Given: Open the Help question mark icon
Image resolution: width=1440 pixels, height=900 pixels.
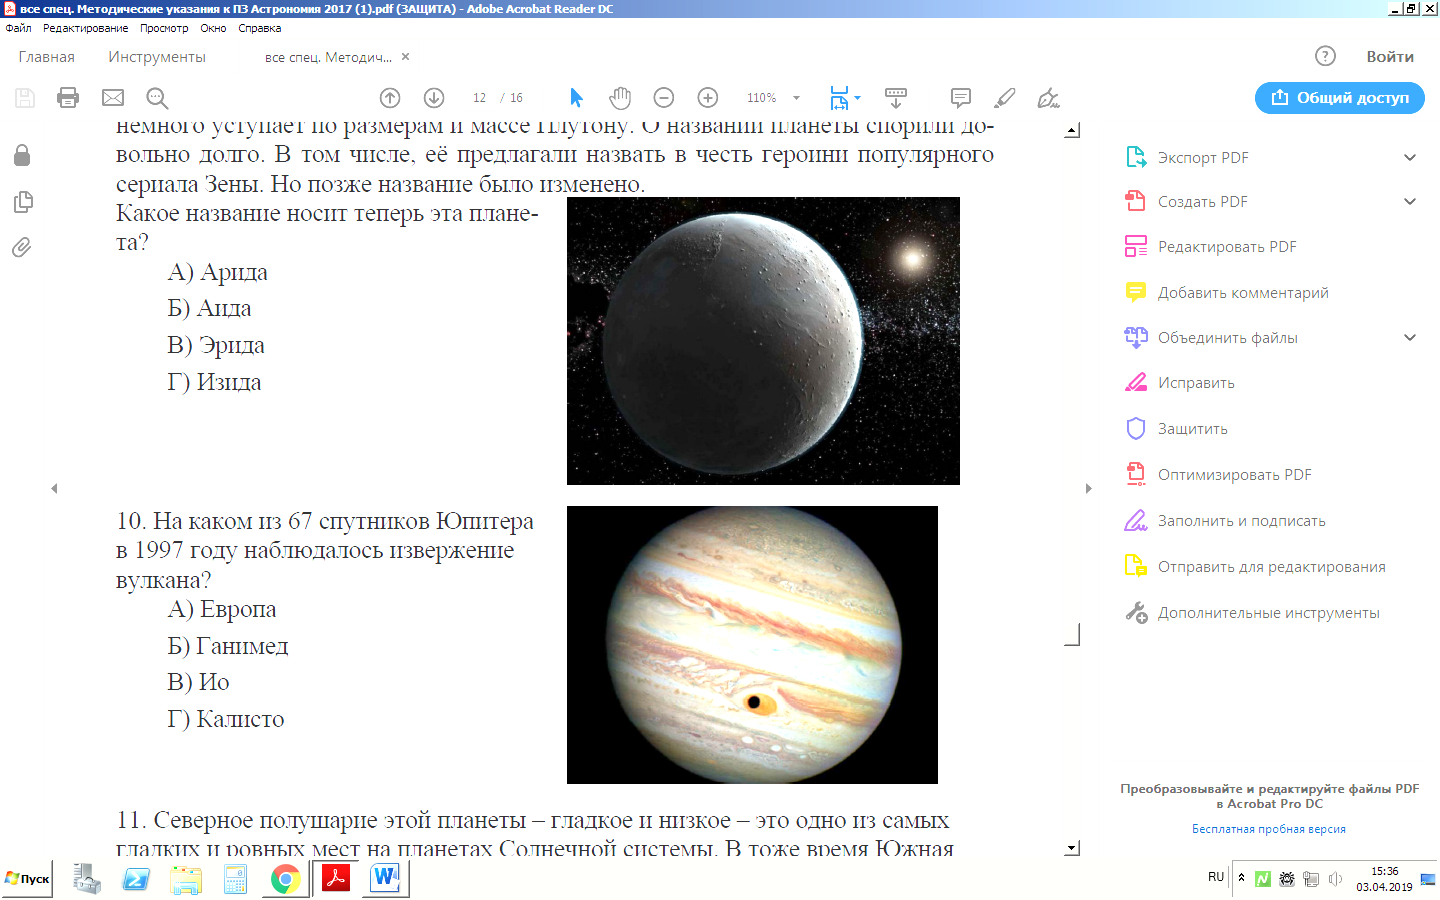Looking at the screenshot, I should pyautogui.click(x=1325, y=56).
